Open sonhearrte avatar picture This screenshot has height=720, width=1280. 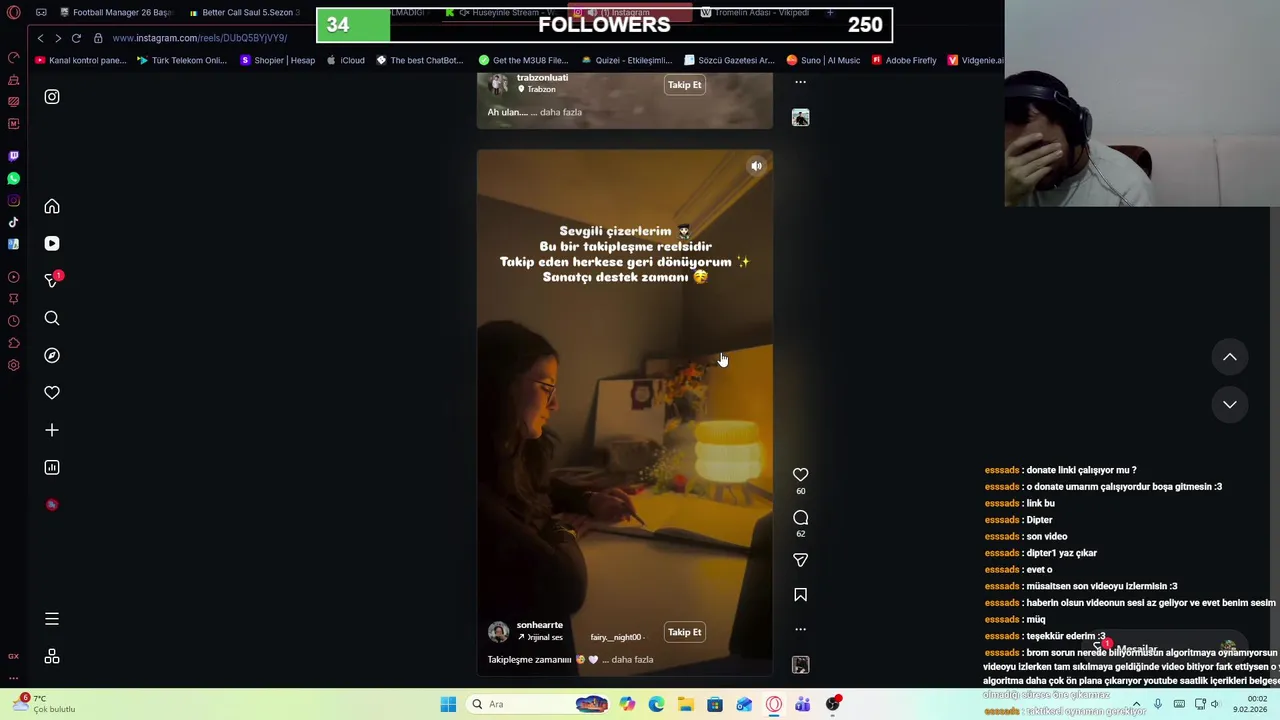pyautogui.click(x=498, y=632)
